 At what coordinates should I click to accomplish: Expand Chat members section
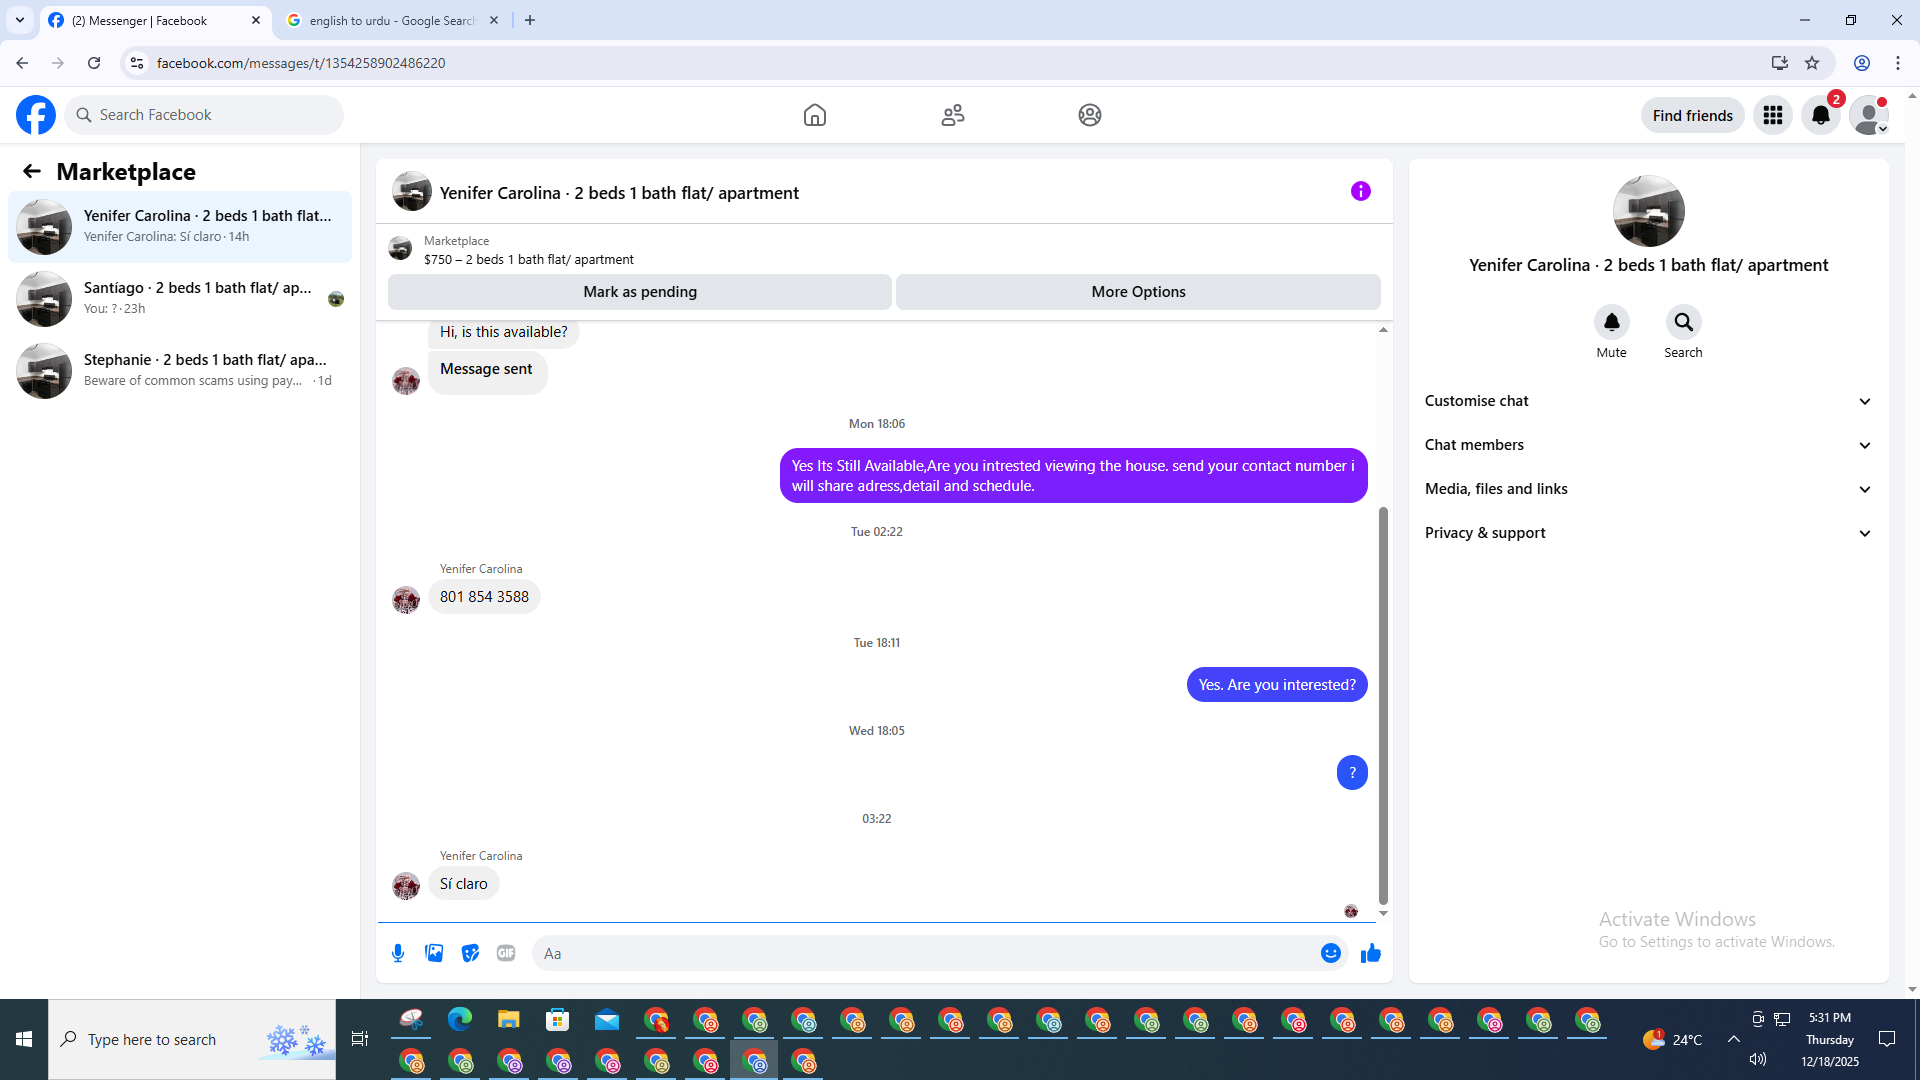[x=1648, y=445]
